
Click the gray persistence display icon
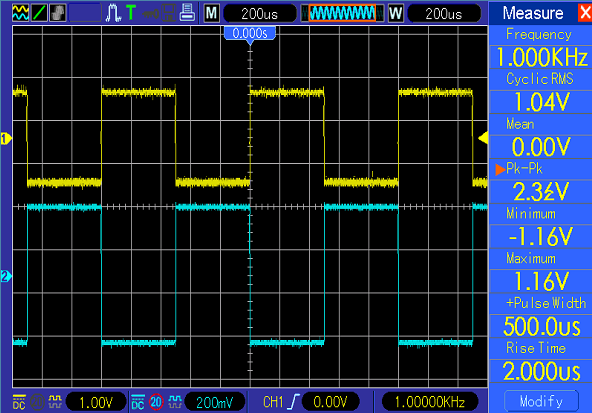[58, 13]
